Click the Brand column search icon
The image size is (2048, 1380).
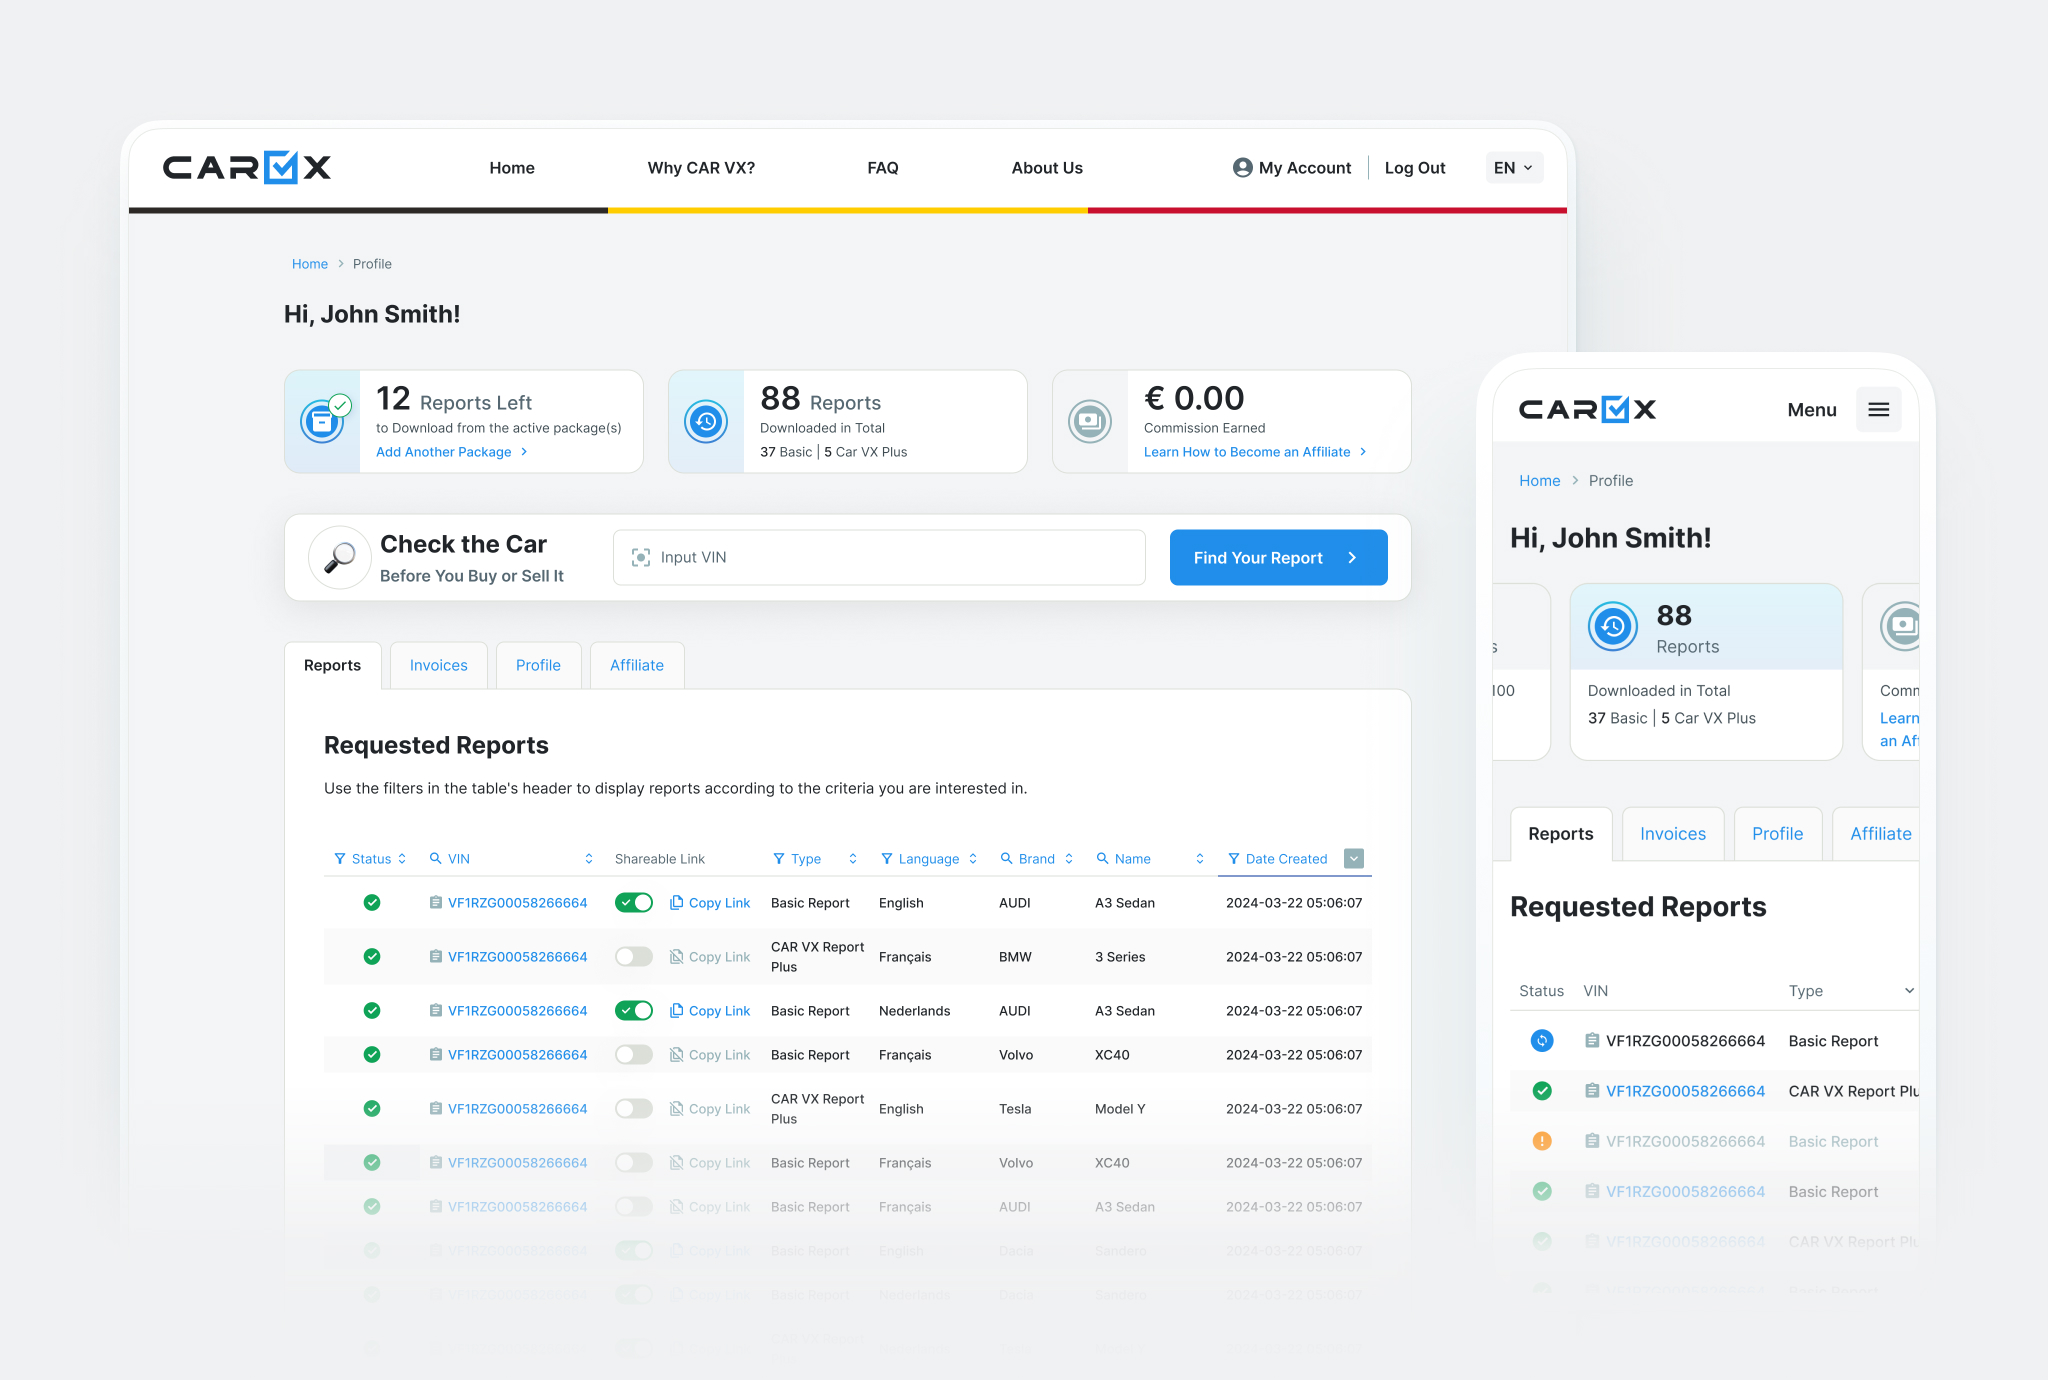click(x=1006, y=858)
